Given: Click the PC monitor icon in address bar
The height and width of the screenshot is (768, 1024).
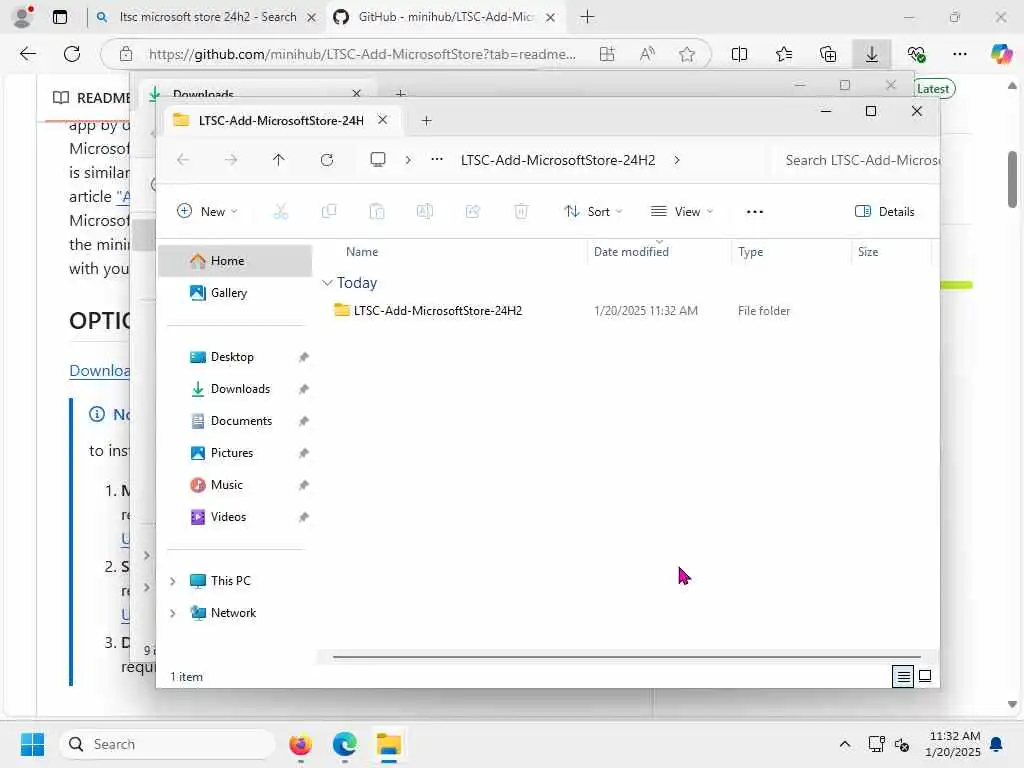Looking at the screenshot, I should point(378,160).
